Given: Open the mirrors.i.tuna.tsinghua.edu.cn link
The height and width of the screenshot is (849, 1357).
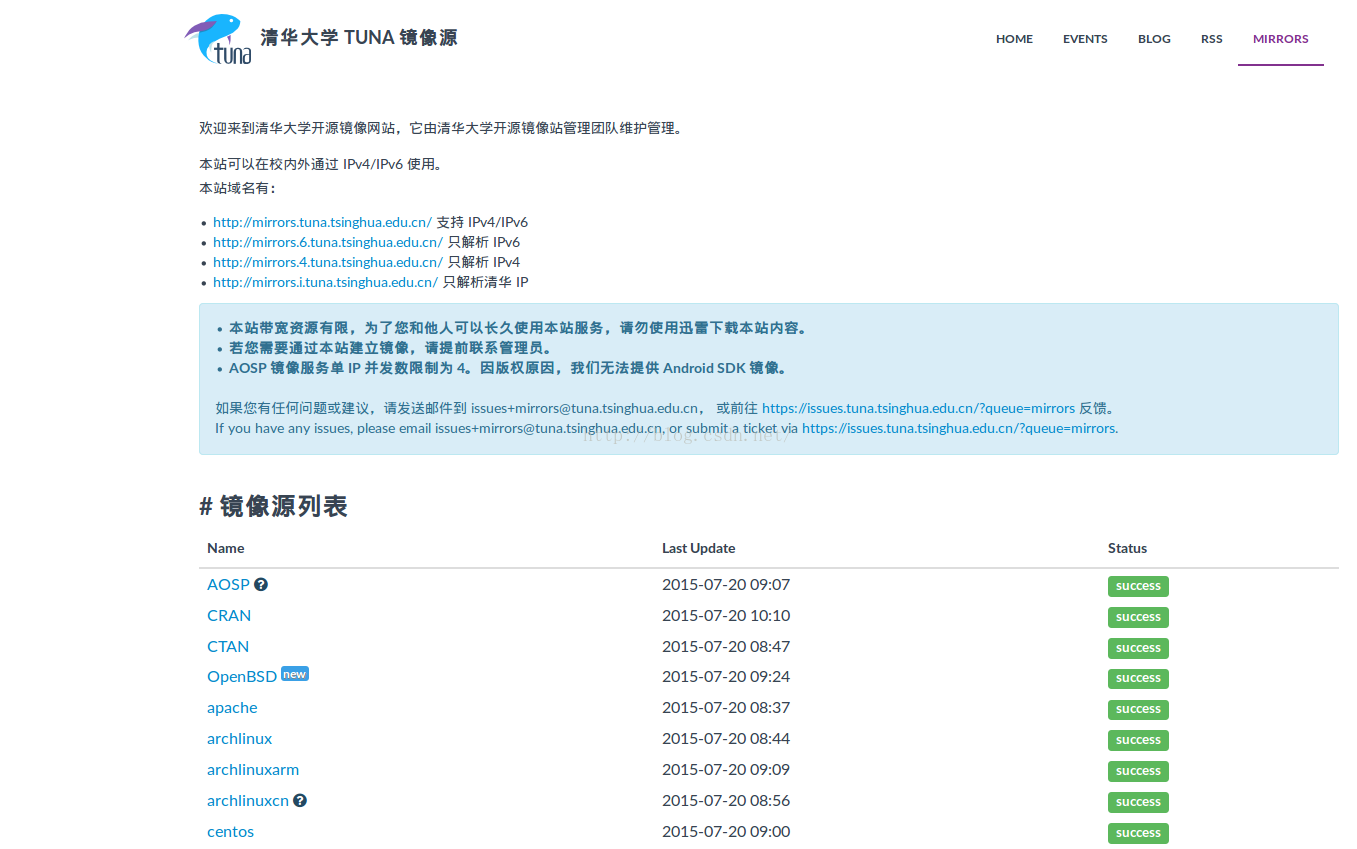Looking at the screenshot, I should point(325,282).
